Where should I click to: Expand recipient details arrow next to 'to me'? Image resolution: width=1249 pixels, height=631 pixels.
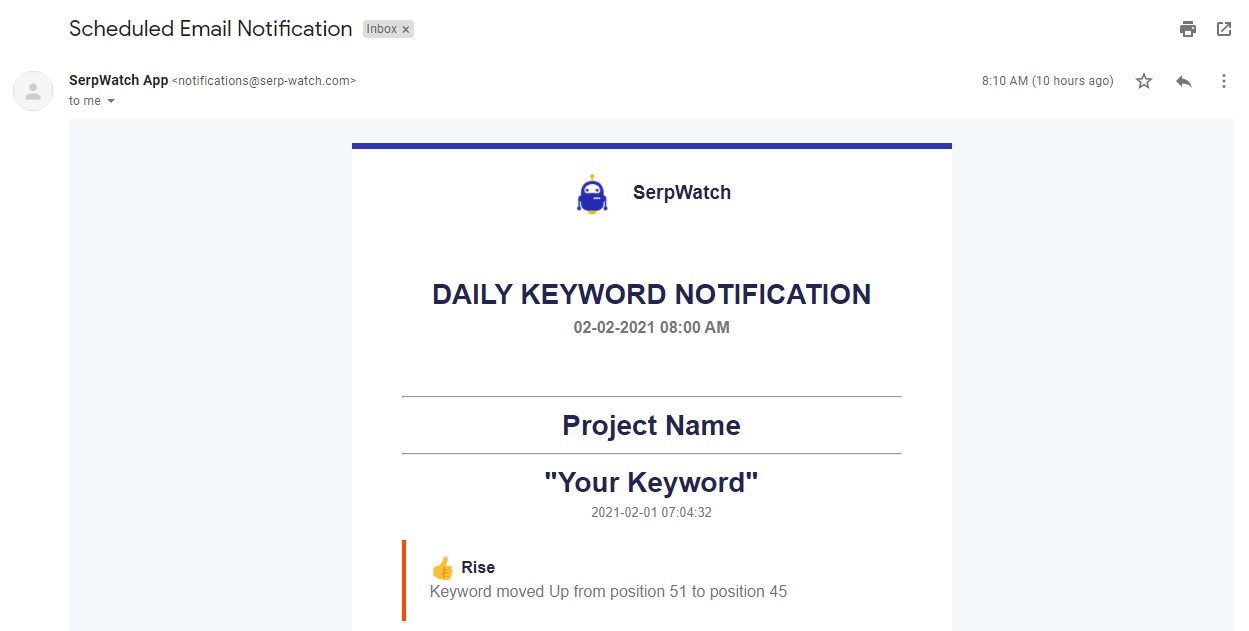click(x=111, y=101)
